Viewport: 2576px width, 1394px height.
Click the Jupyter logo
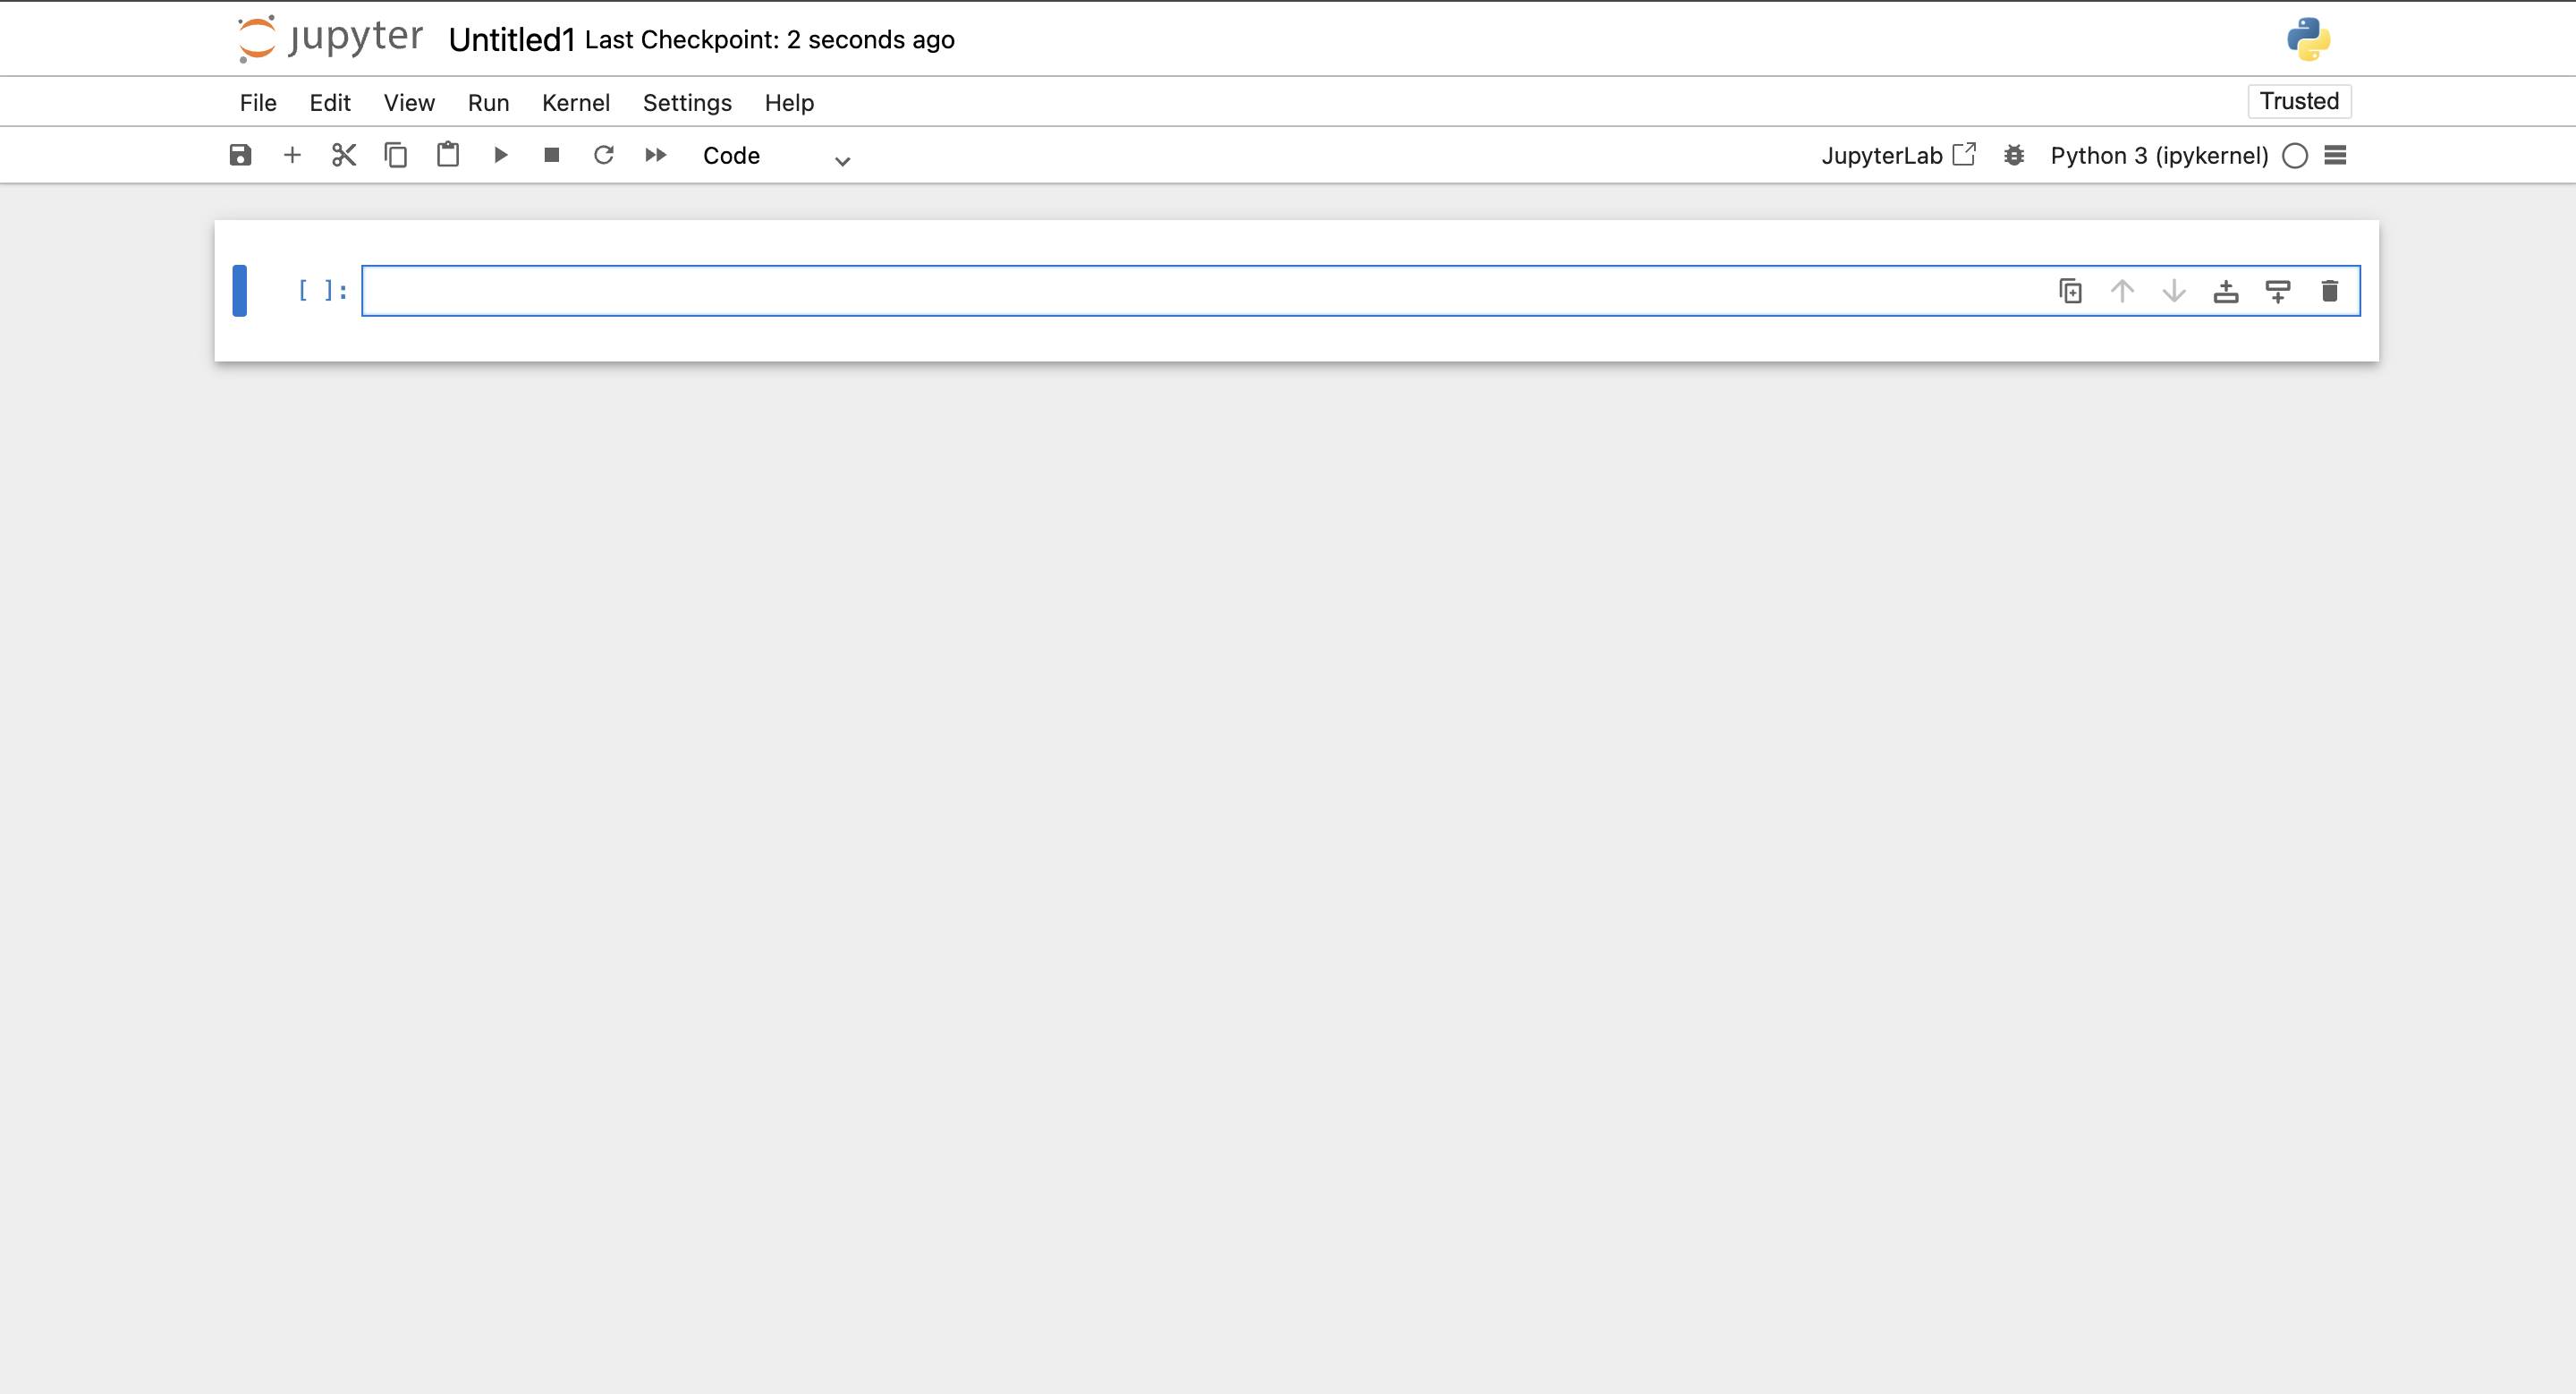pos(330,39)
